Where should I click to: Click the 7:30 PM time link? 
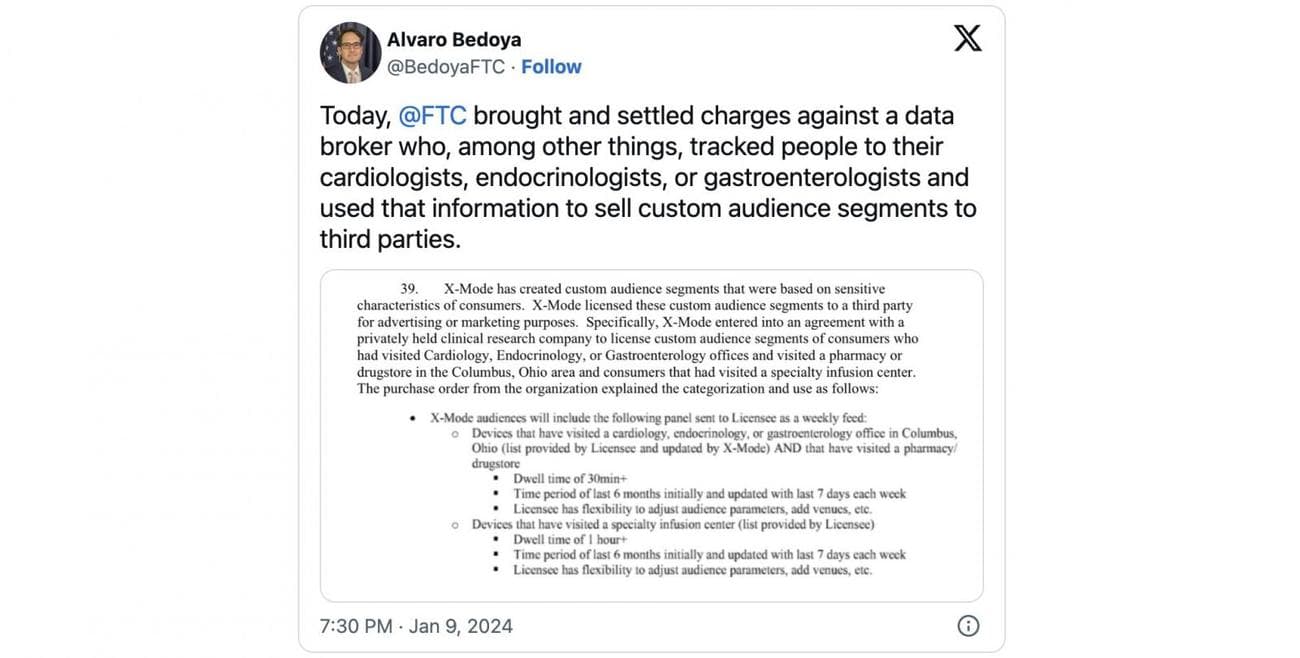point(355,624)
